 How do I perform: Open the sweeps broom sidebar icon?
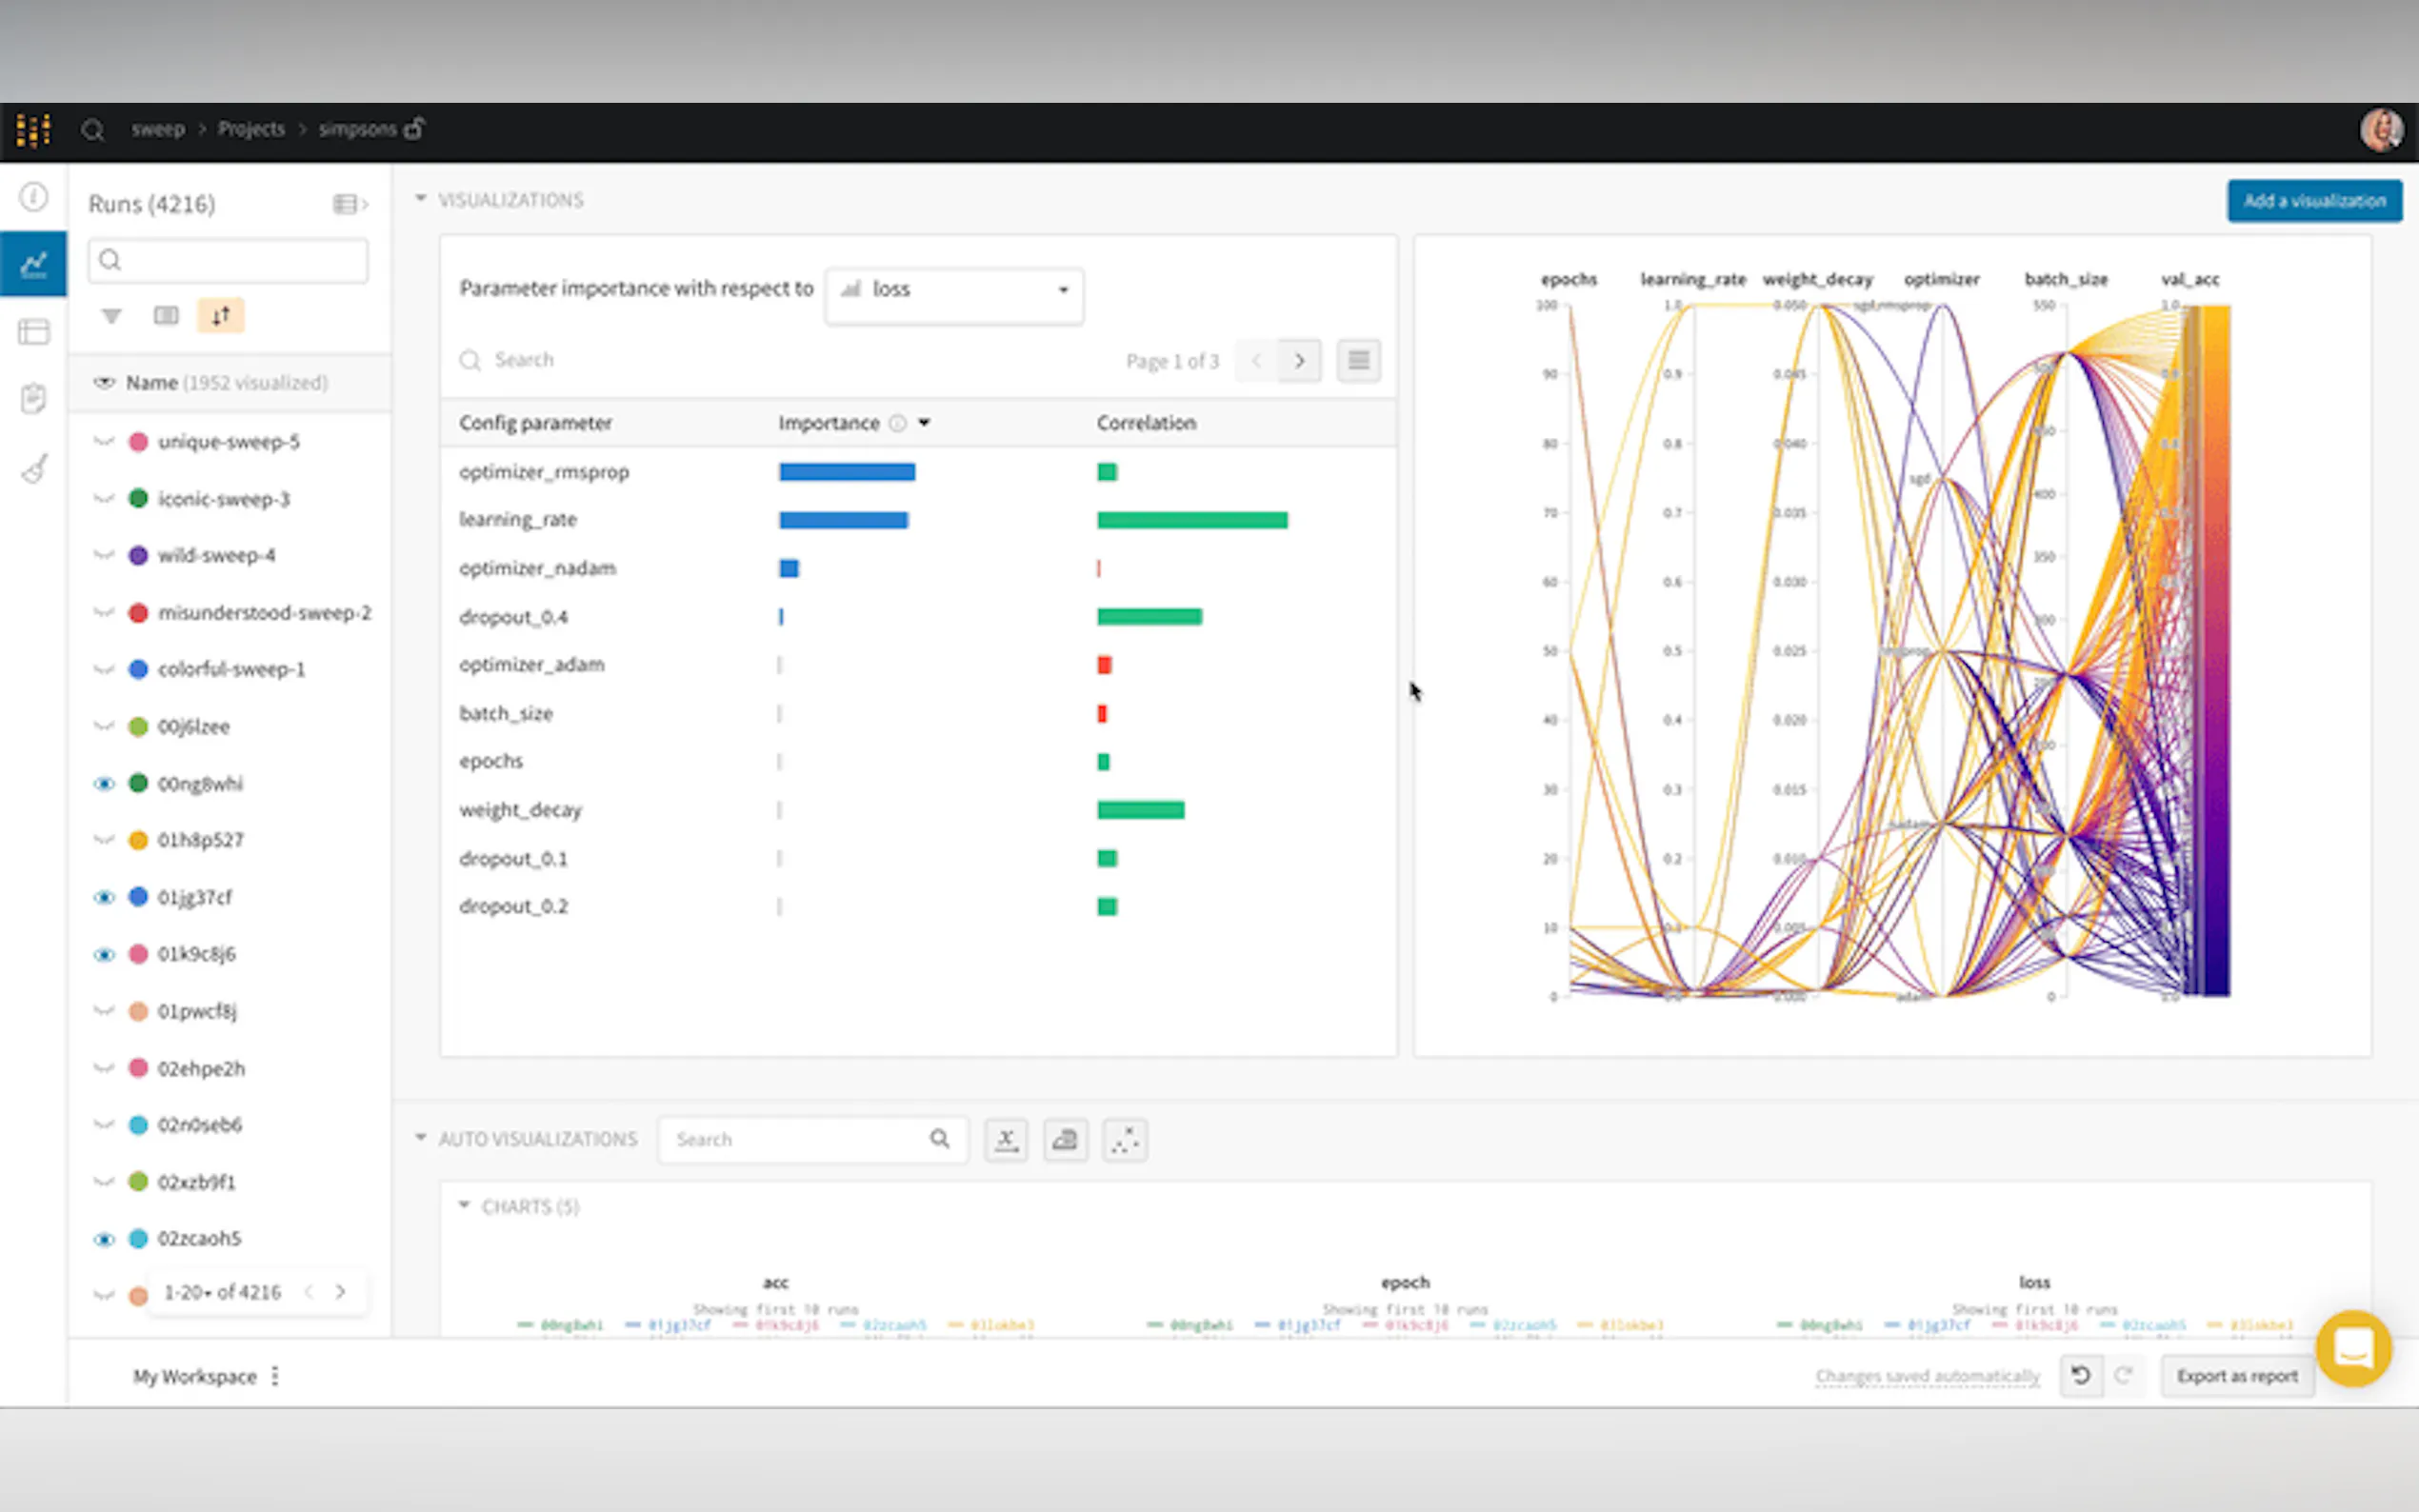point(34,468)
